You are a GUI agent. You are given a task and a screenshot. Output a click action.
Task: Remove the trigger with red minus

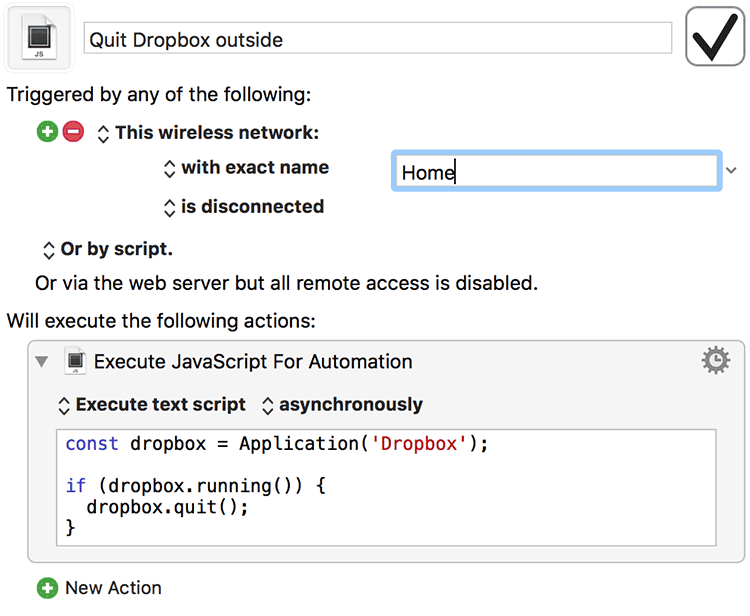73,132
